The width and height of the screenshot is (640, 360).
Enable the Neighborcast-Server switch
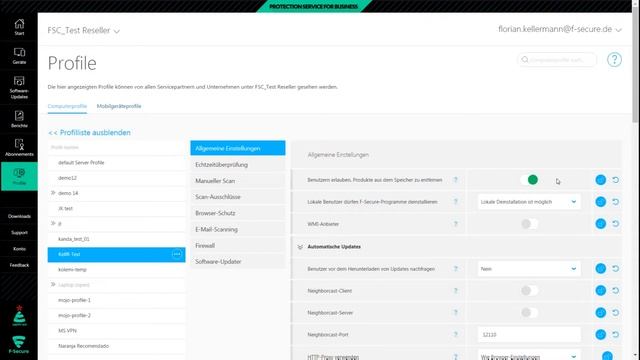tap(529, 313)
